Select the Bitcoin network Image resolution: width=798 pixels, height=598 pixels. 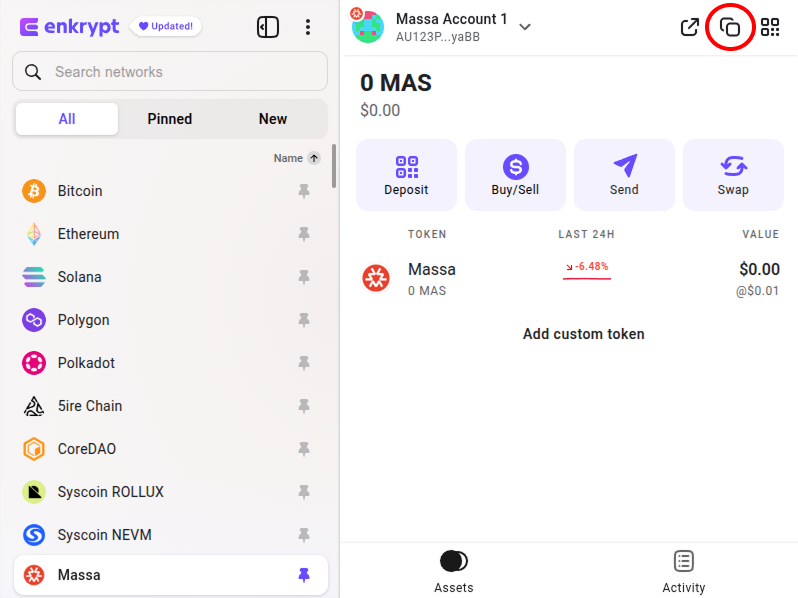pos(171,191)
